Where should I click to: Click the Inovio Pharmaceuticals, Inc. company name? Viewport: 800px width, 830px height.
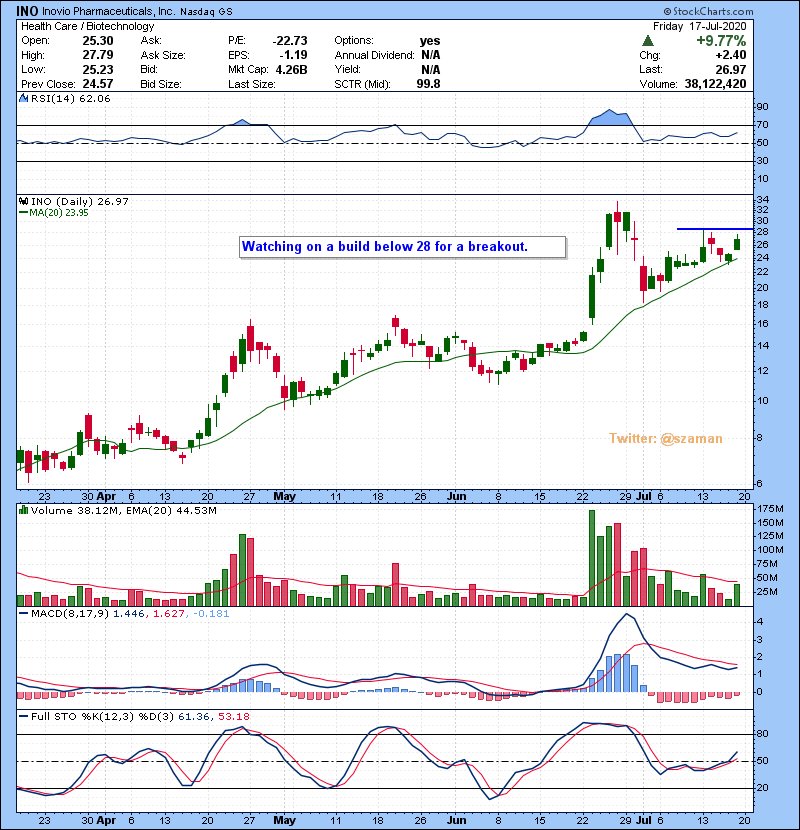click(x=109, y=11)
